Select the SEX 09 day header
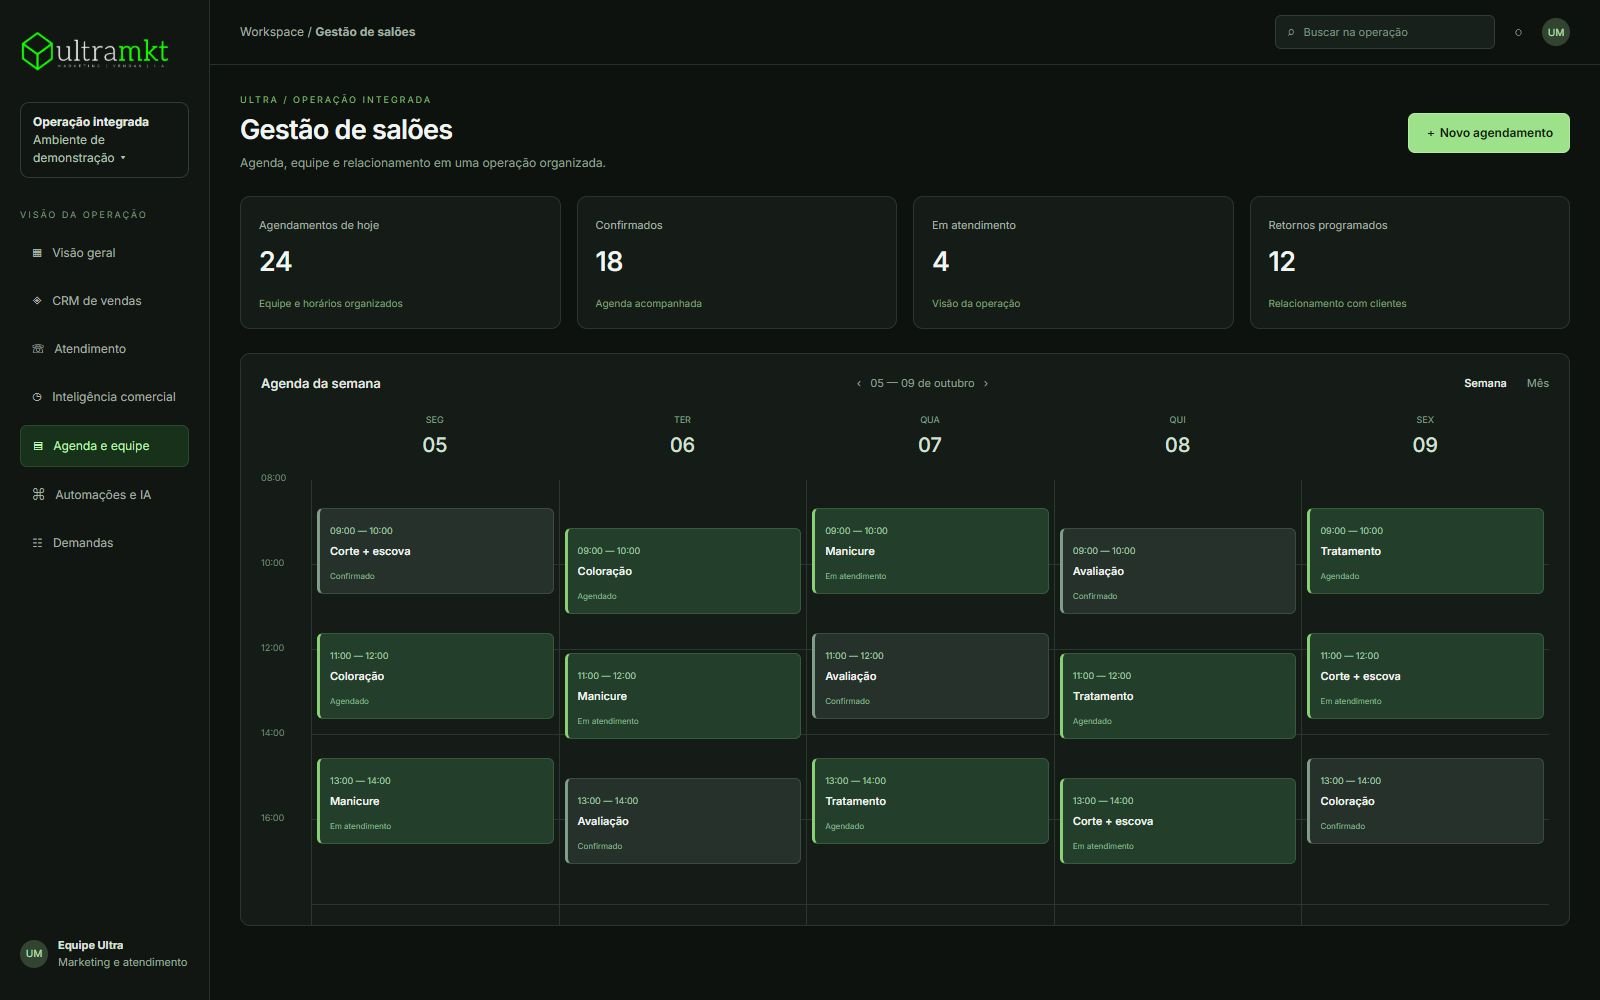 point(1425,437)
